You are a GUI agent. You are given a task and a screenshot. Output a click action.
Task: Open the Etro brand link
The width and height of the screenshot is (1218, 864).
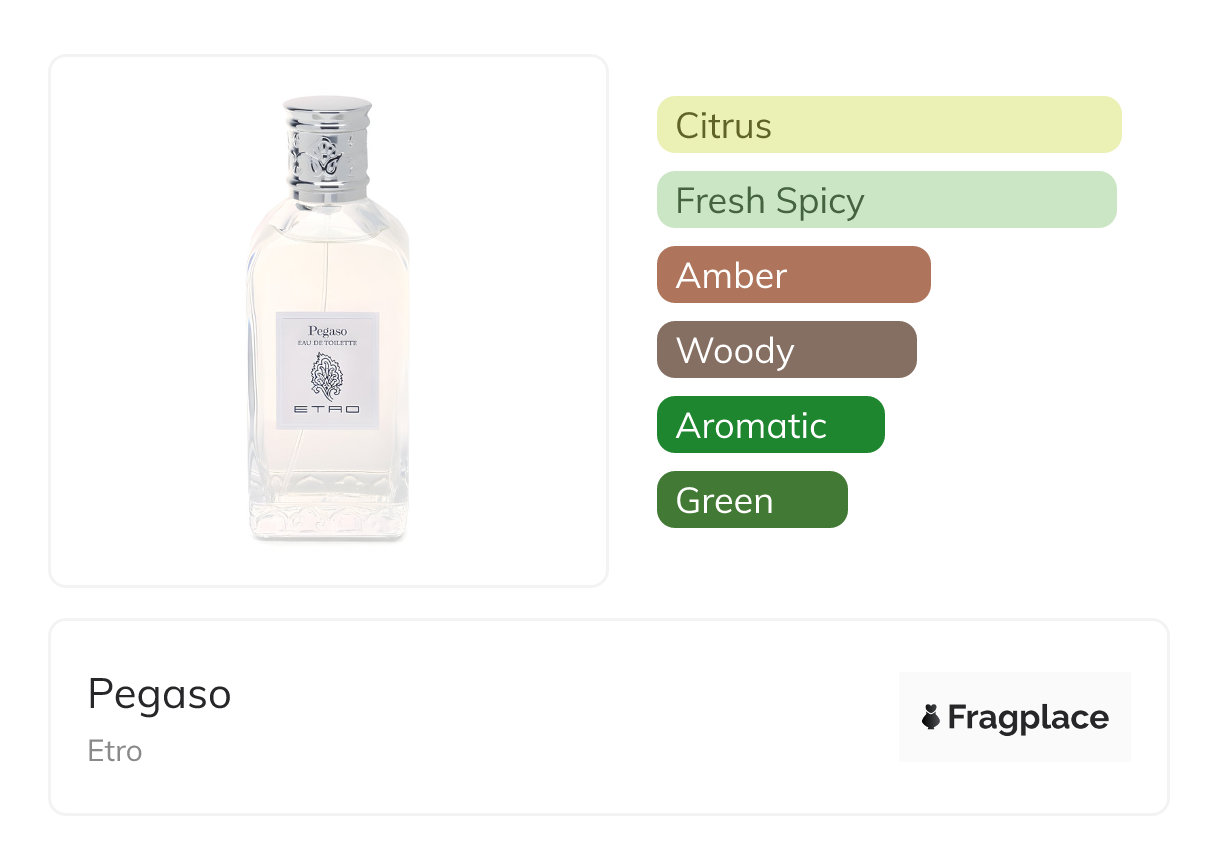click(115, 751)
